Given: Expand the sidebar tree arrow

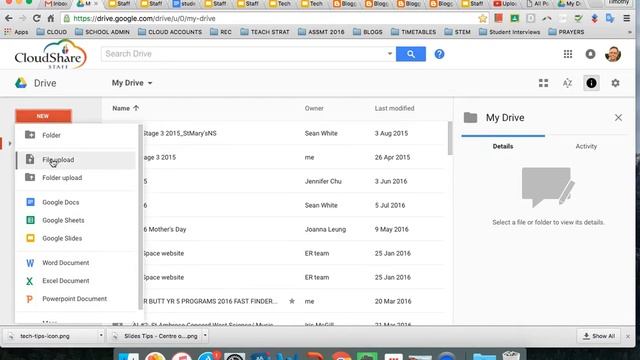Looking at the screenshot, I should (x=10, y=143).
